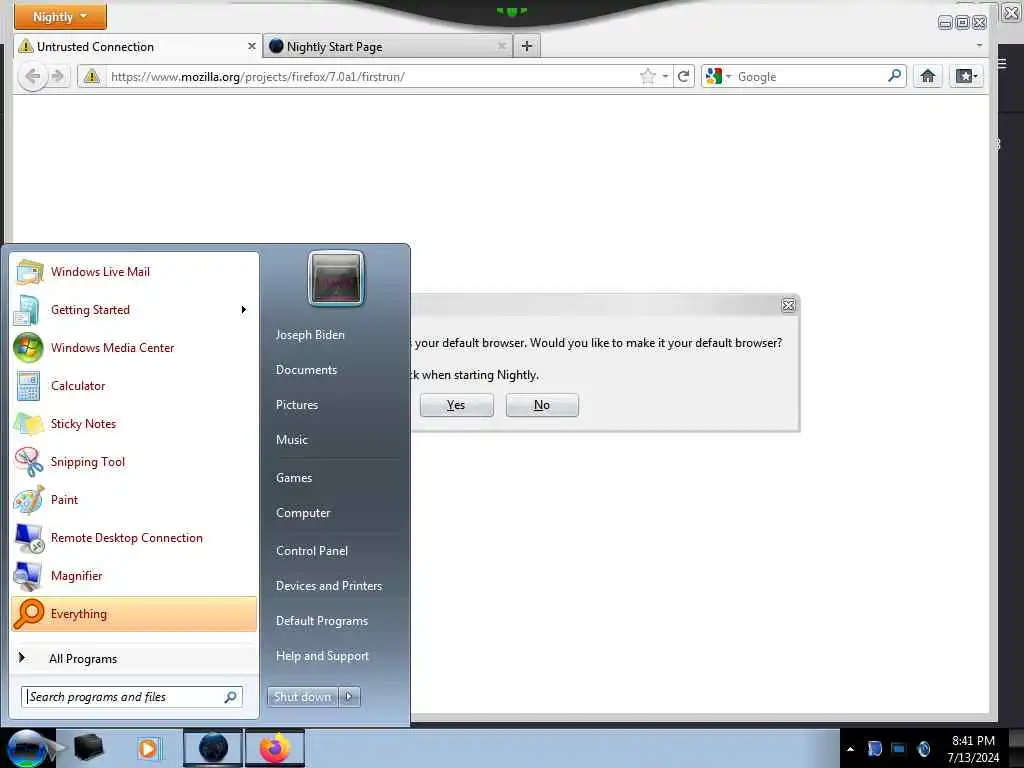This screenshot has height=768, width=1024.
Task: Click Yes in default browser dialog
Action: (456, 405)
